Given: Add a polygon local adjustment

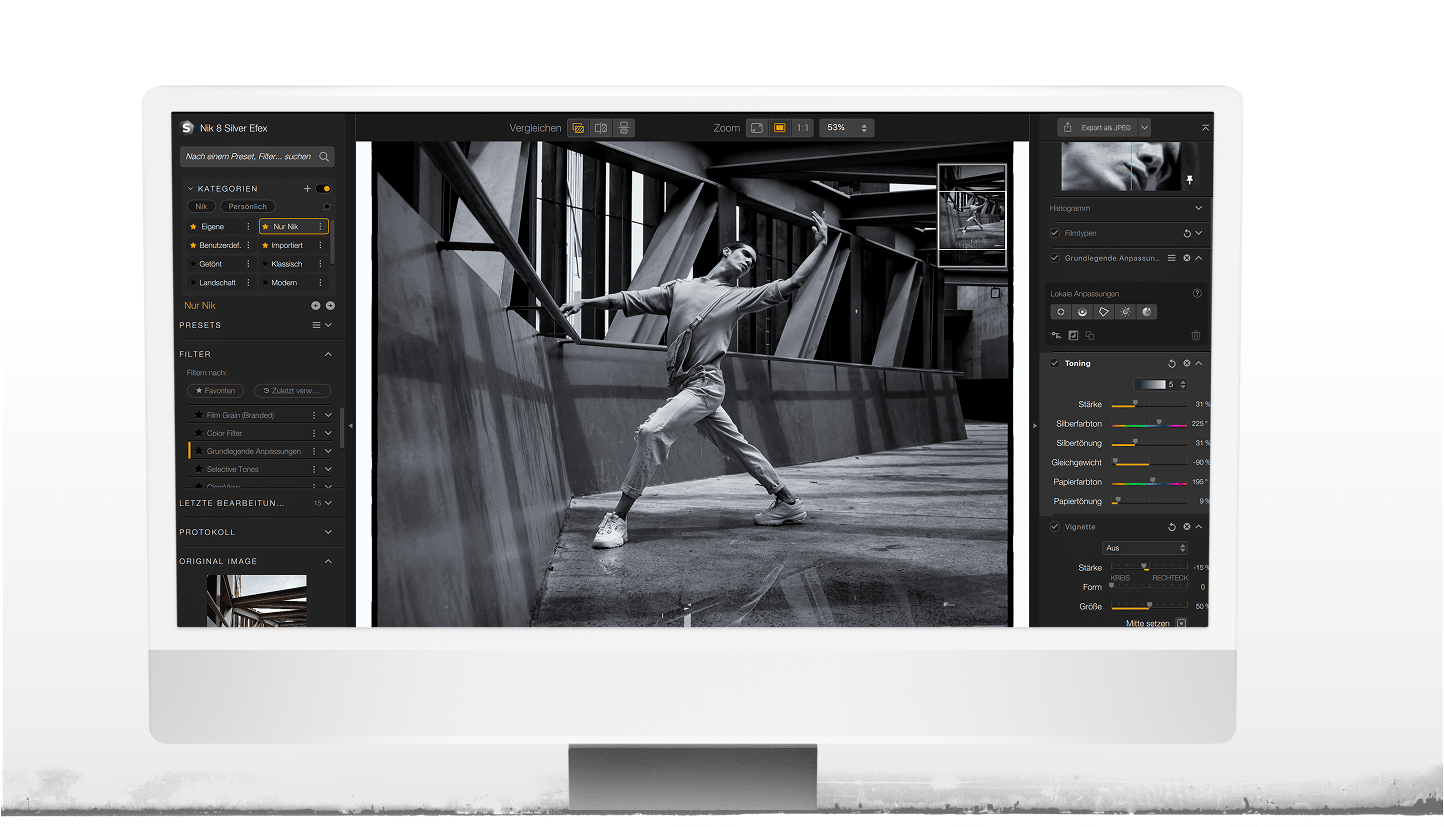Looking at the screenshot, I should click(x=1104, y=312).
